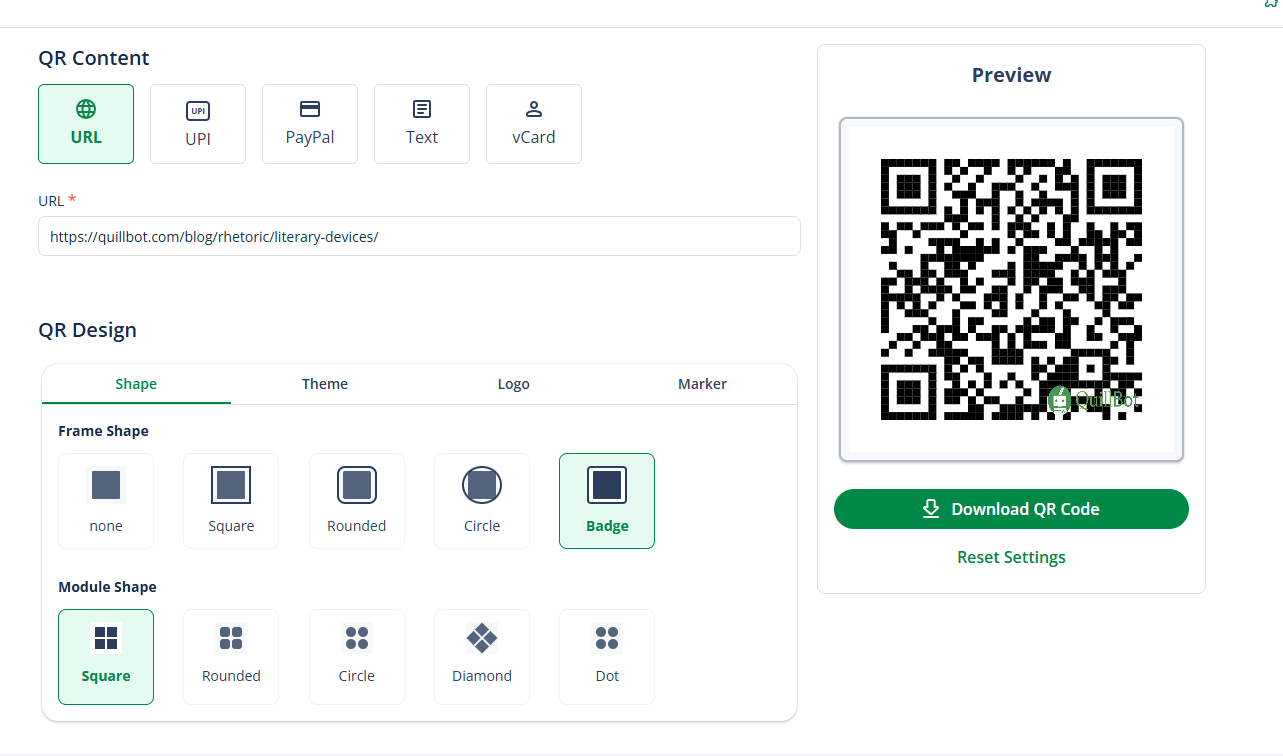
Task: Open the Theme tab
Action: (x=325, y=384)
